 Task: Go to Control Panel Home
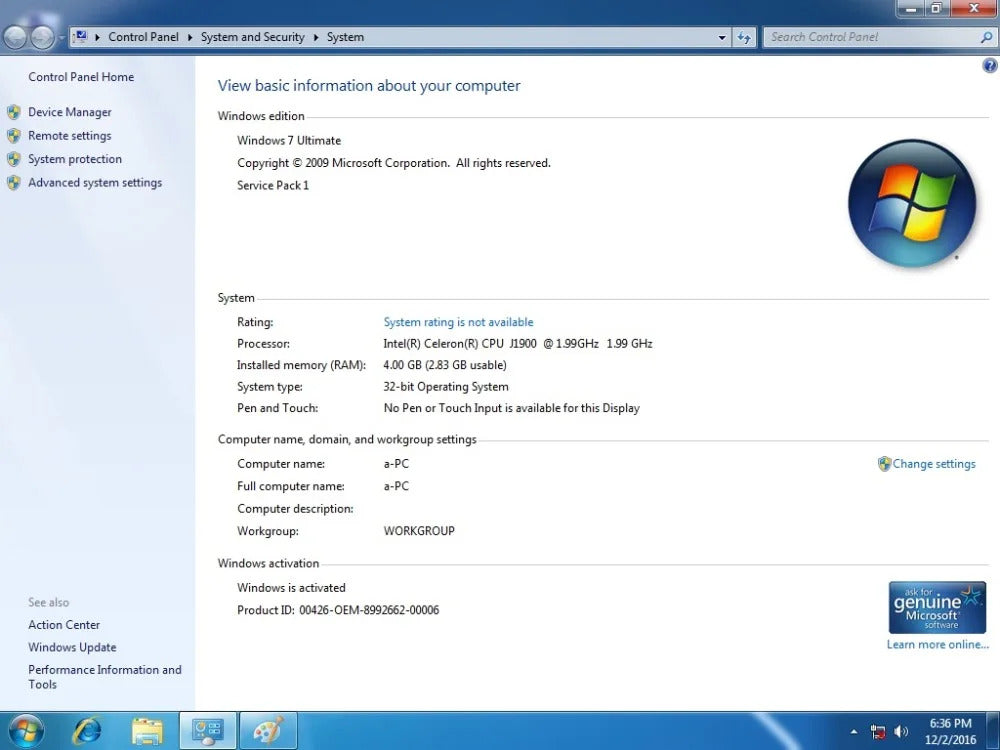pos(80,77)
